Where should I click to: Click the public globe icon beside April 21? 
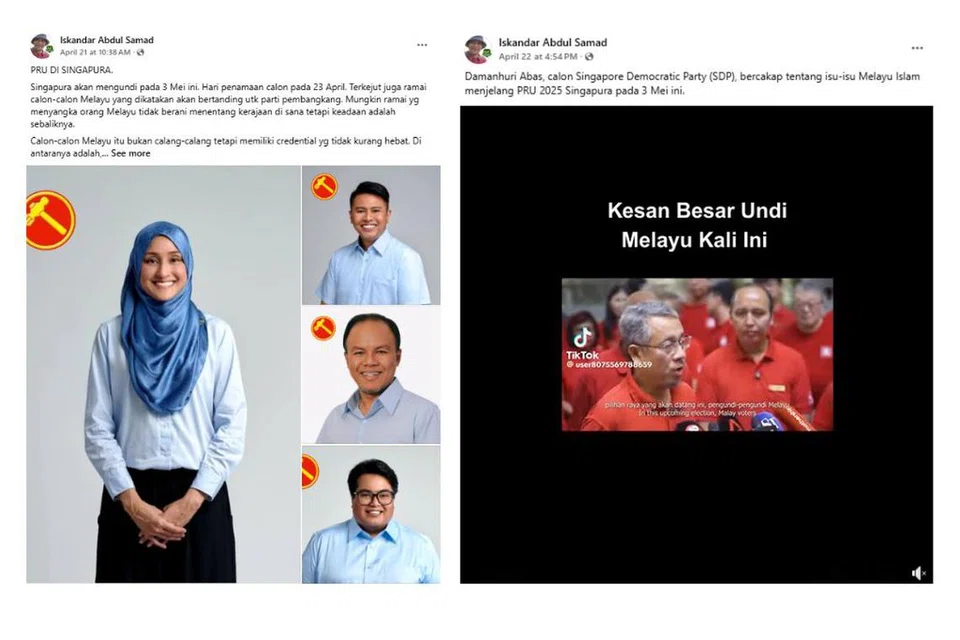tap(141, 53)
